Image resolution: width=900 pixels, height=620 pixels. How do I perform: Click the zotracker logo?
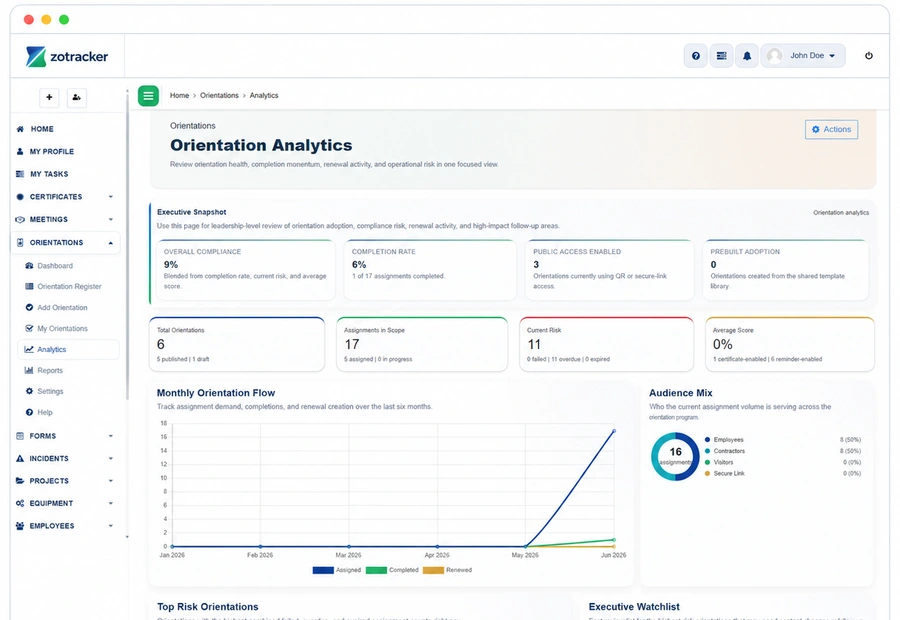67,56
